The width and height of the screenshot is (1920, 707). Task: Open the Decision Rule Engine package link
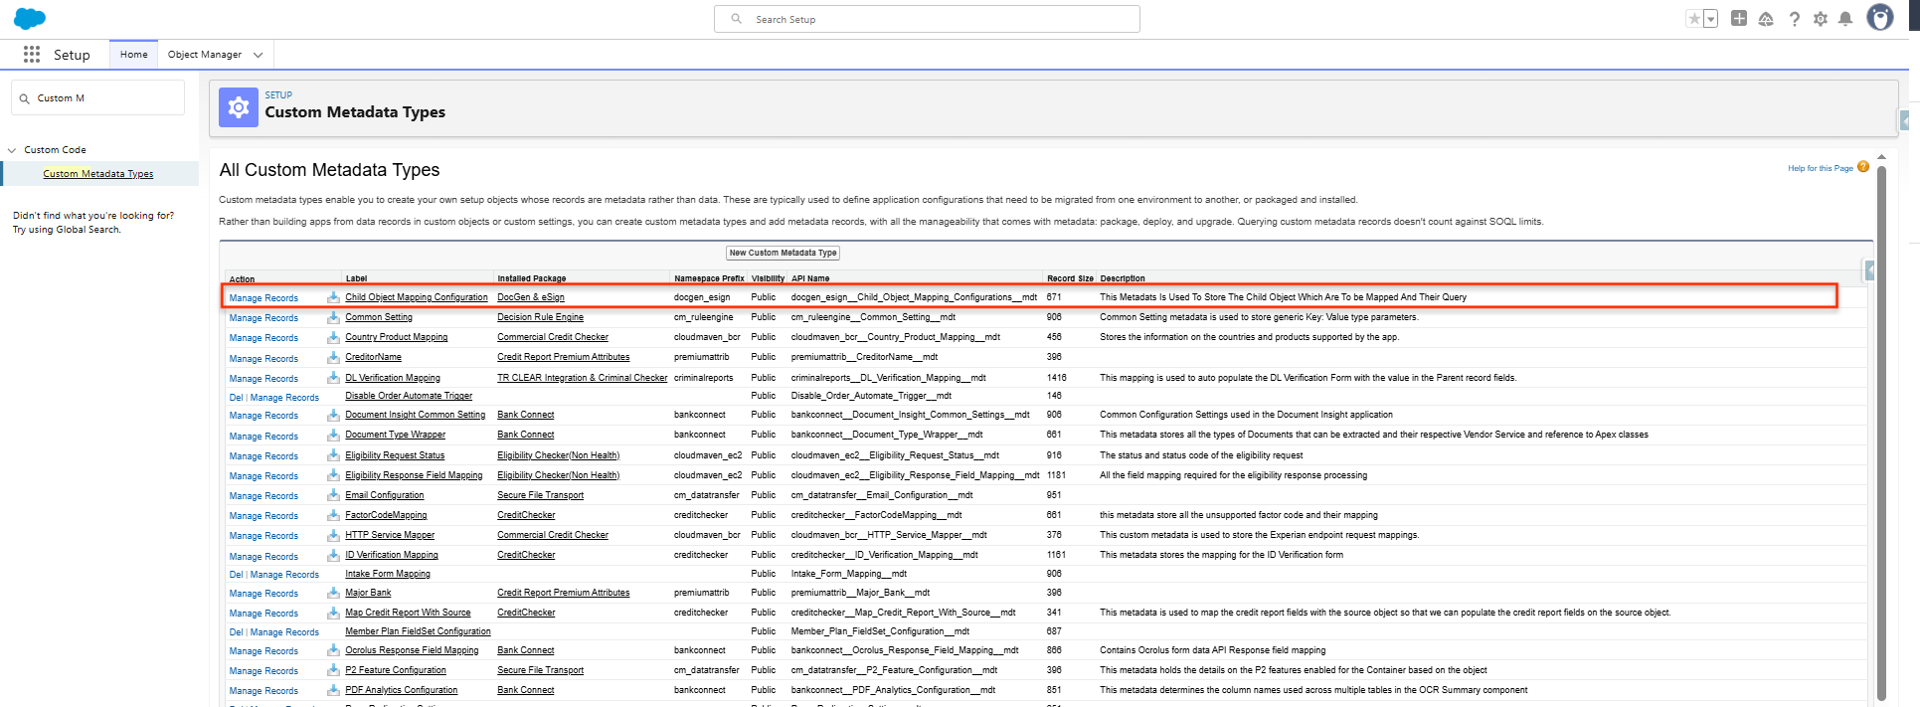(540, 317)
